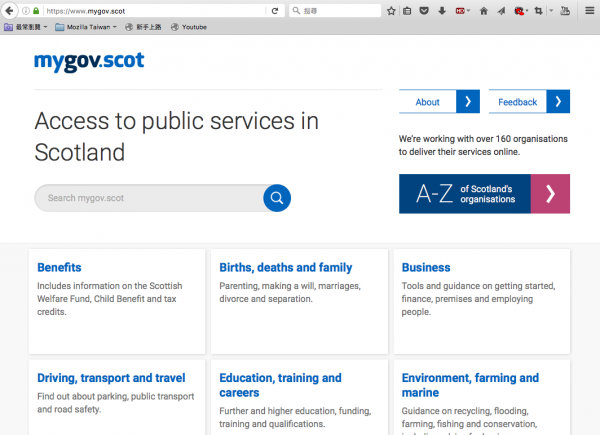Focus the Search mygov.scot field

click(x=149, y=198)
